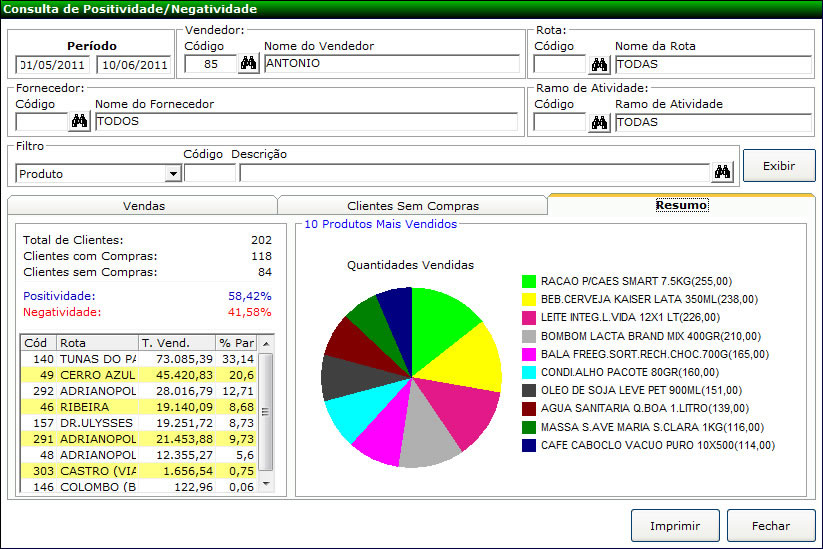Viewport: 823px width, 549px height.
Task: Click the vendor name field ANTONIO
Action: coord(392,64)
